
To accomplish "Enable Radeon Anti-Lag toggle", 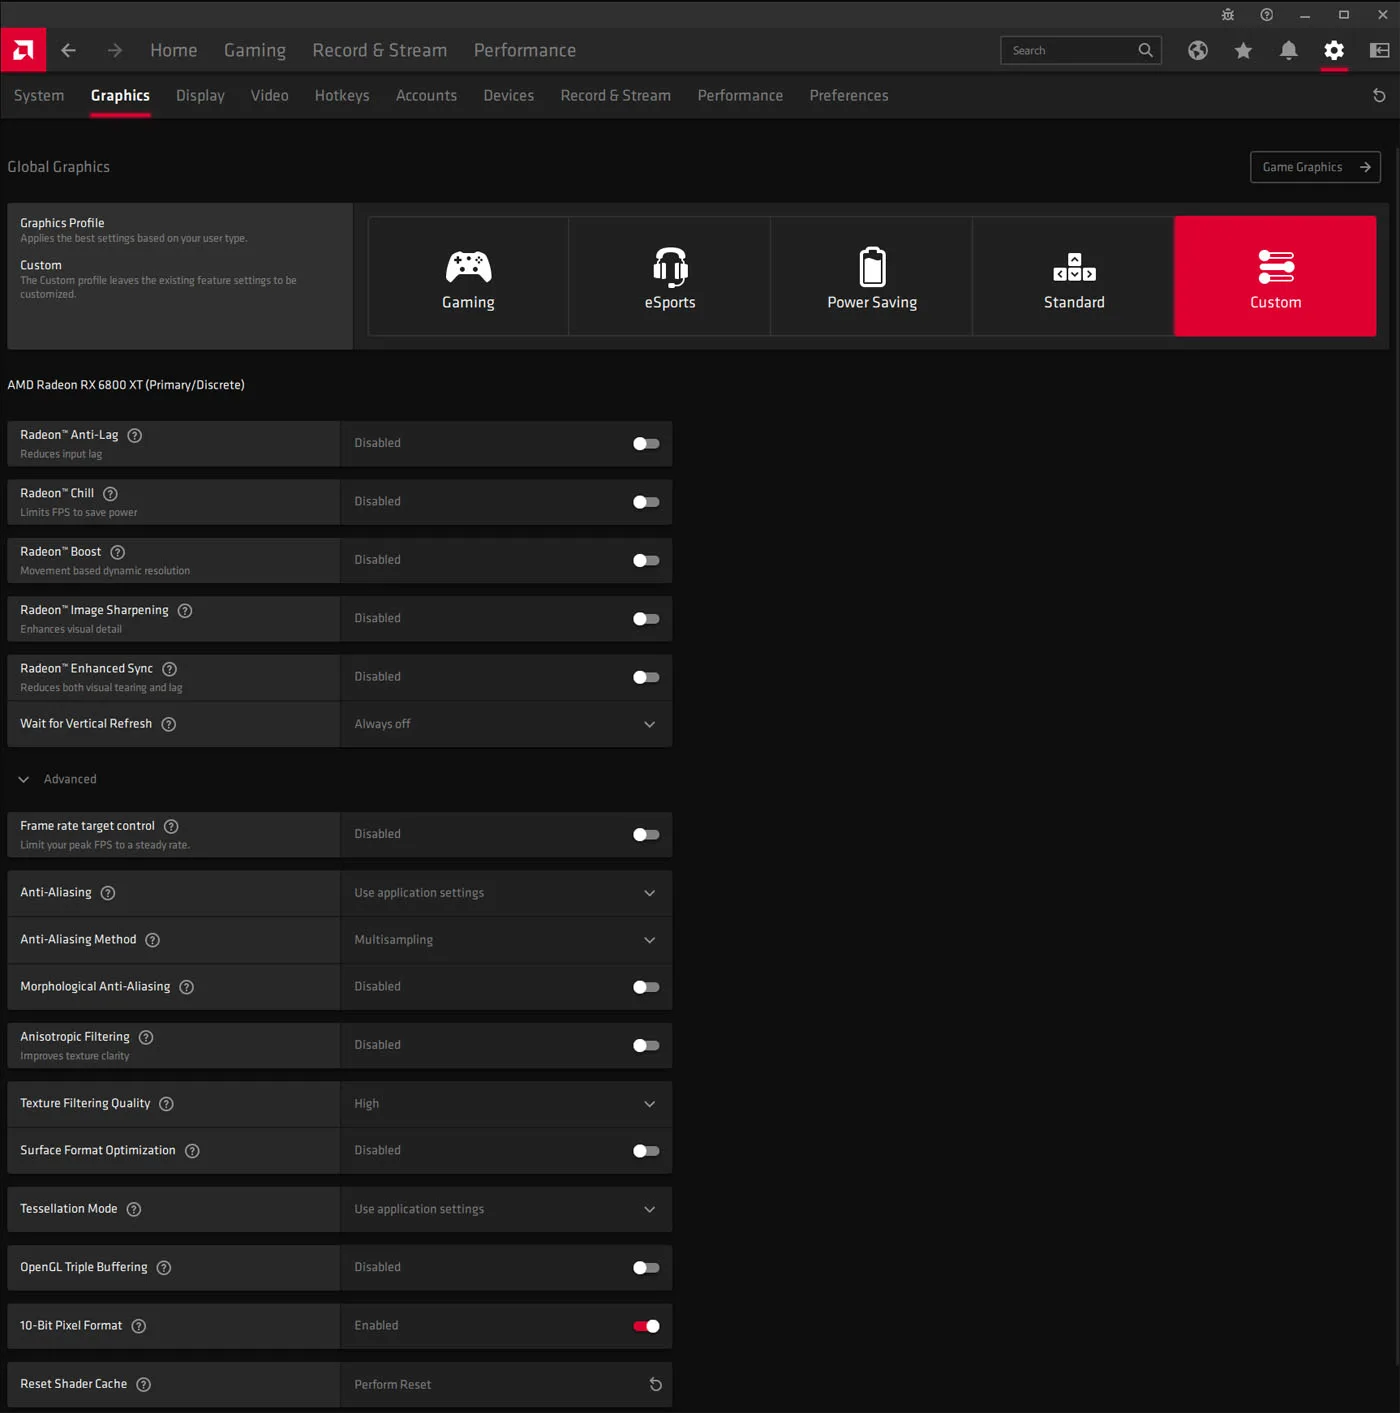I will [646, 443].
